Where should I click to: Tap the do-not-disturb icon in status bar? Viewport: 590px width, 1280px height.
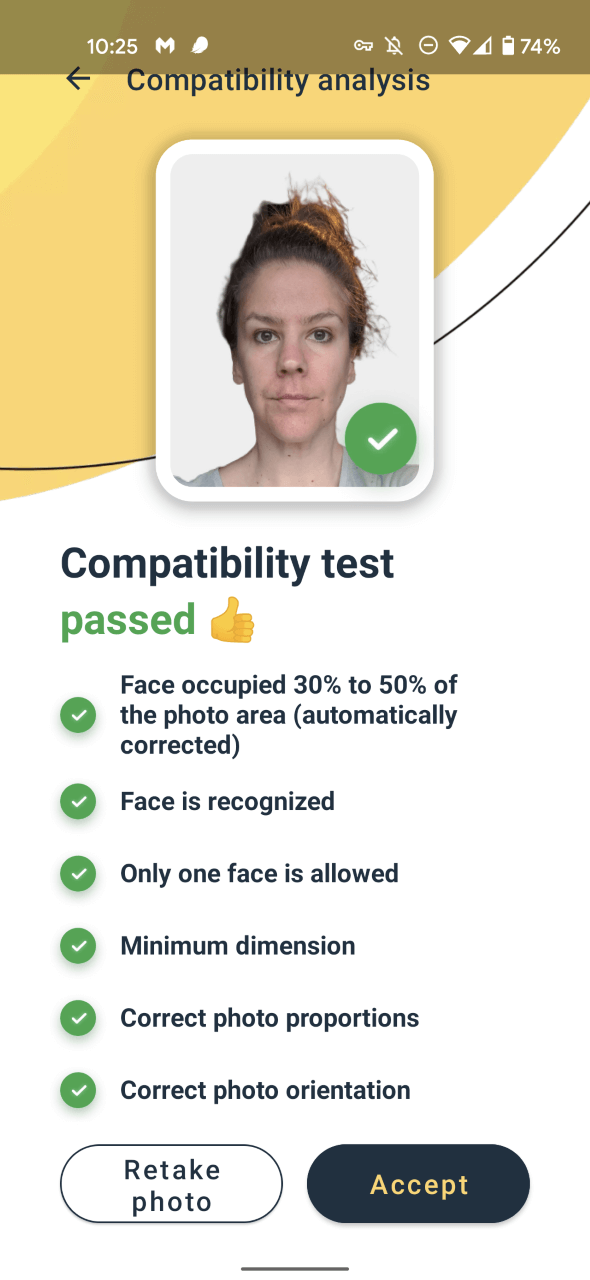click(x=428, y=46)
